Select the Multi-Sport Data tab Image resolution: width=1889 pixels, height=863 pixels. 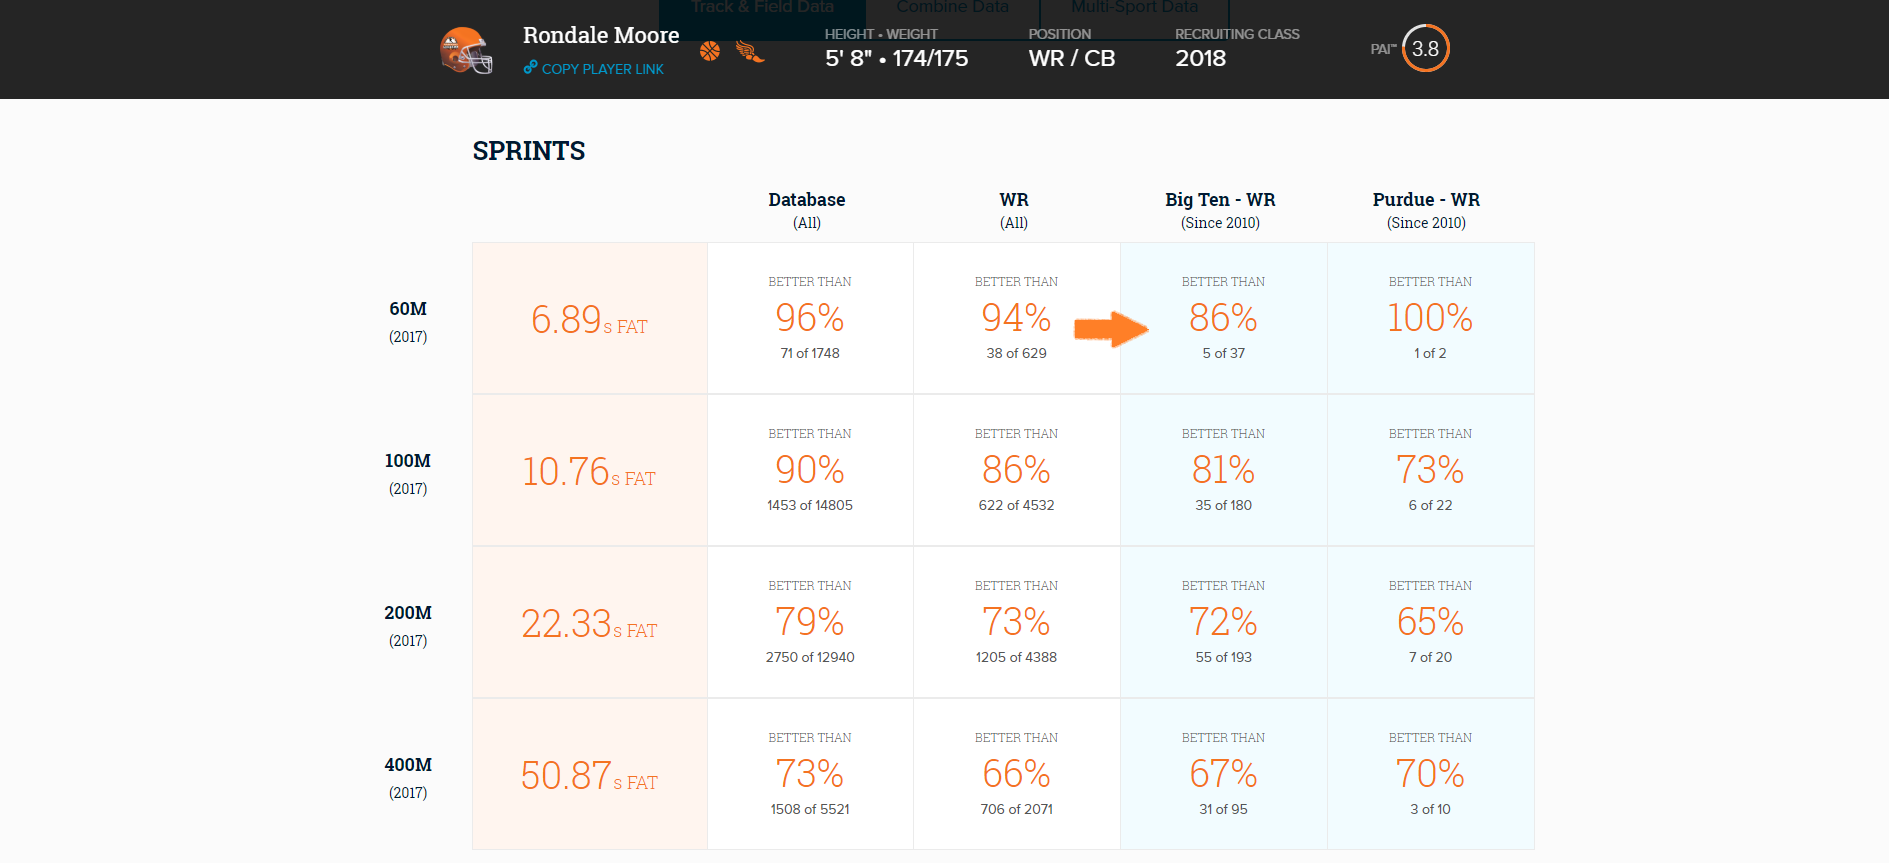coord(1135,8)
